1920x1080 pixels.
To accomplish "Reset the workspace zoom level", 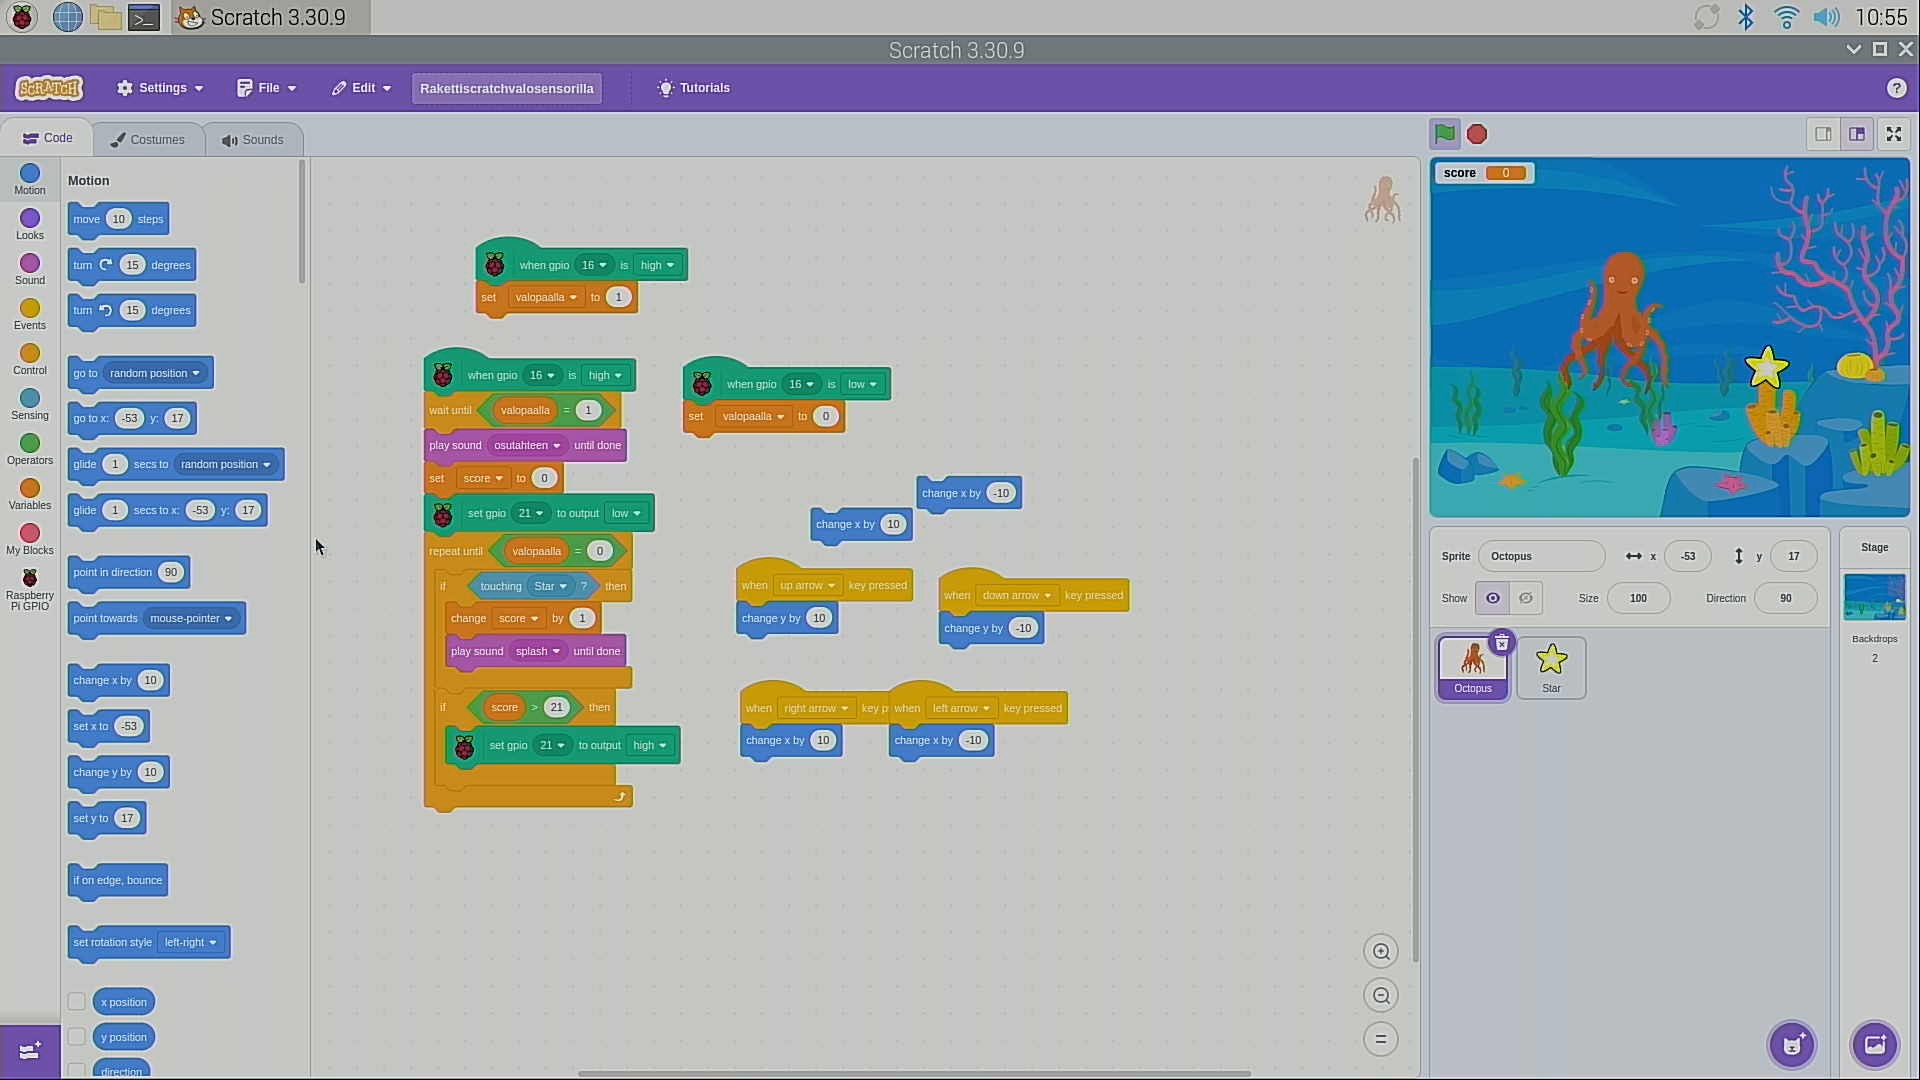I will pos(1381,1040).
